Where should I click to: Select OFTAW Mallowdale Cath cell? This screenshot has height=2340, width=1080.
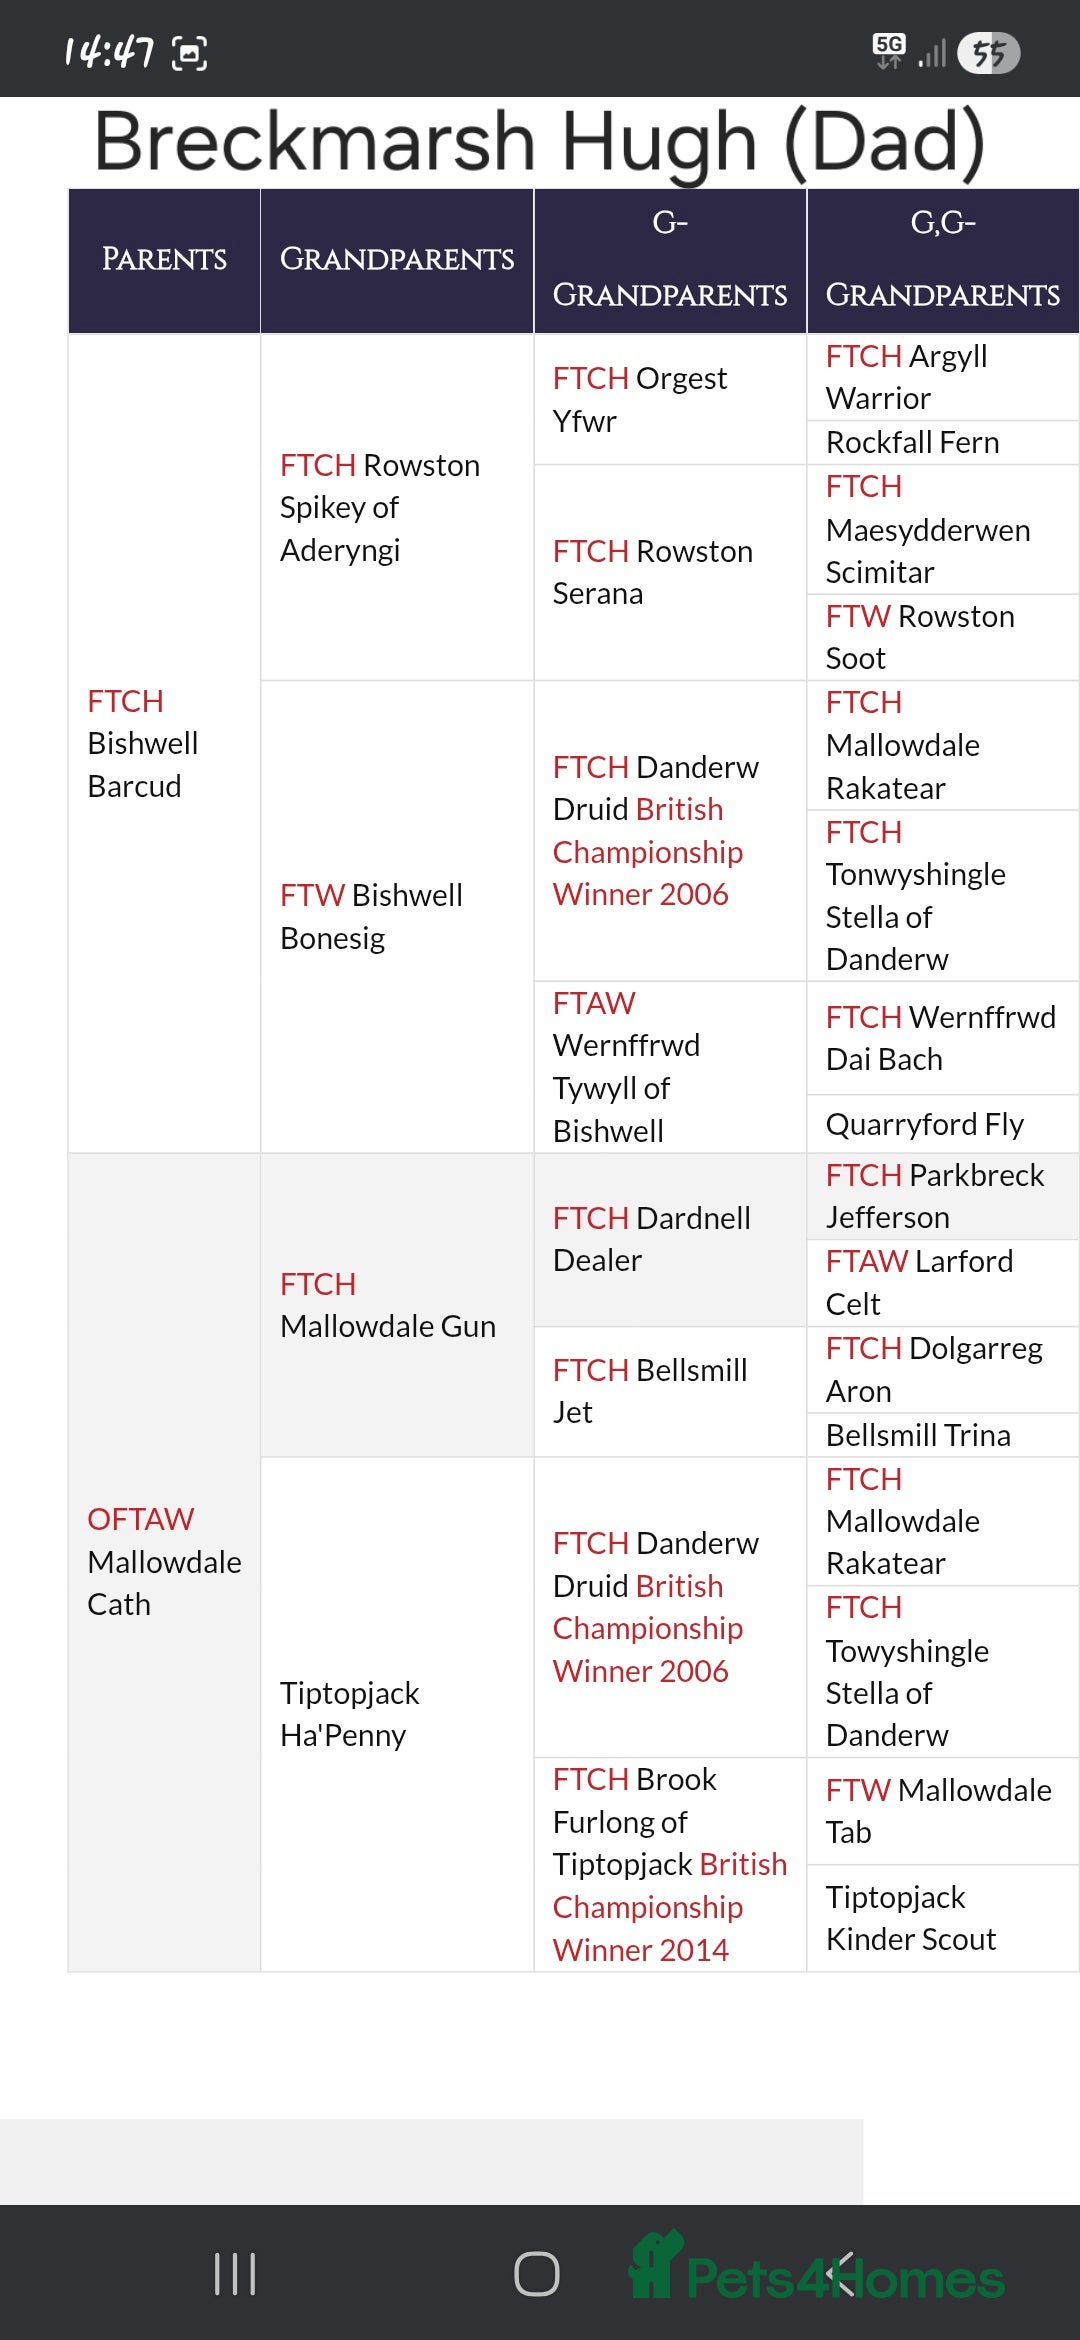163,1561
